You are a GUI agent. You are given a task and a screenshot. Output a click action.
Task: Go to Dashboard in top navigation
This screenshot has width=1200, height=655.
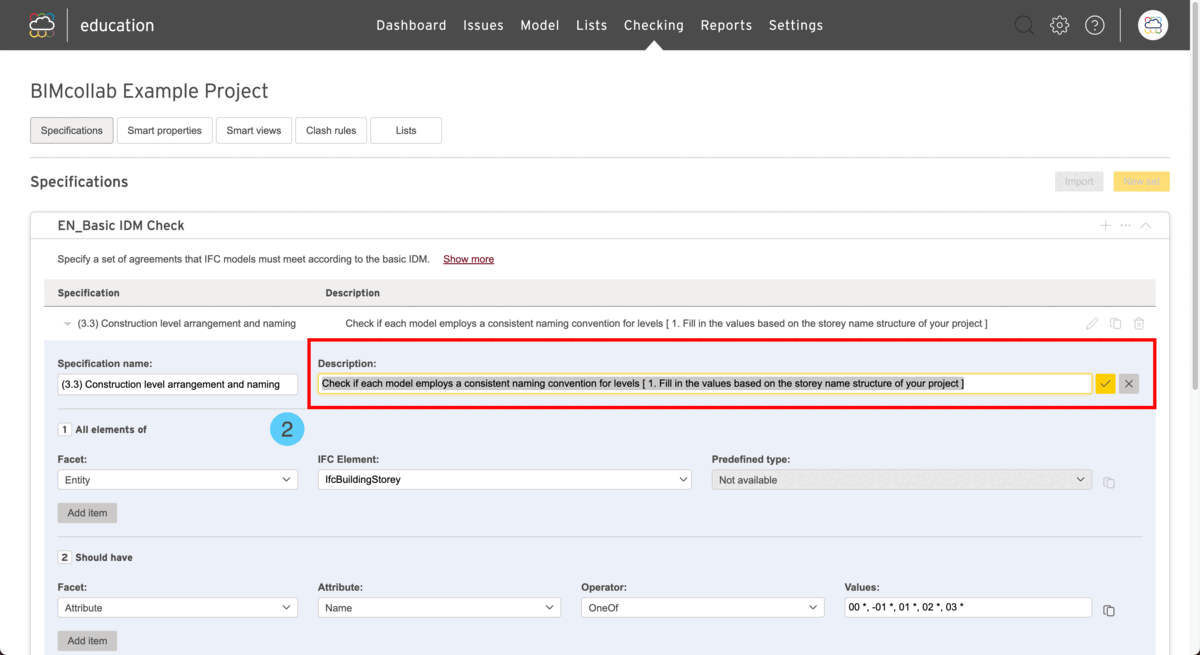[x=411, y=25]
